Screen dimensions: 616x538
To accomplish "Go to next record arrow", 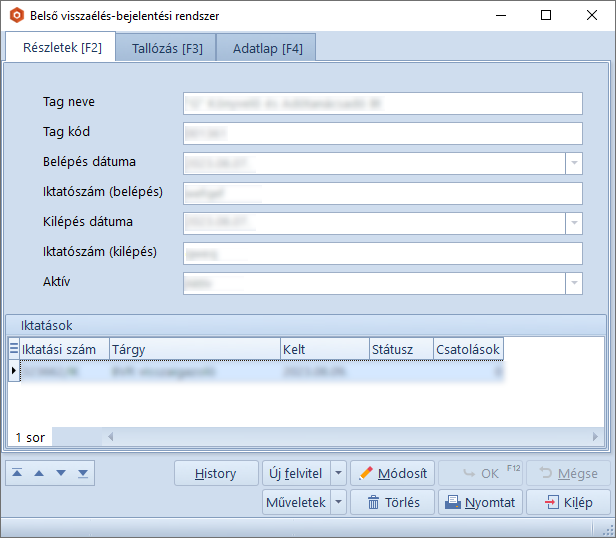I will pyautogui.click(x=61, y=473).
